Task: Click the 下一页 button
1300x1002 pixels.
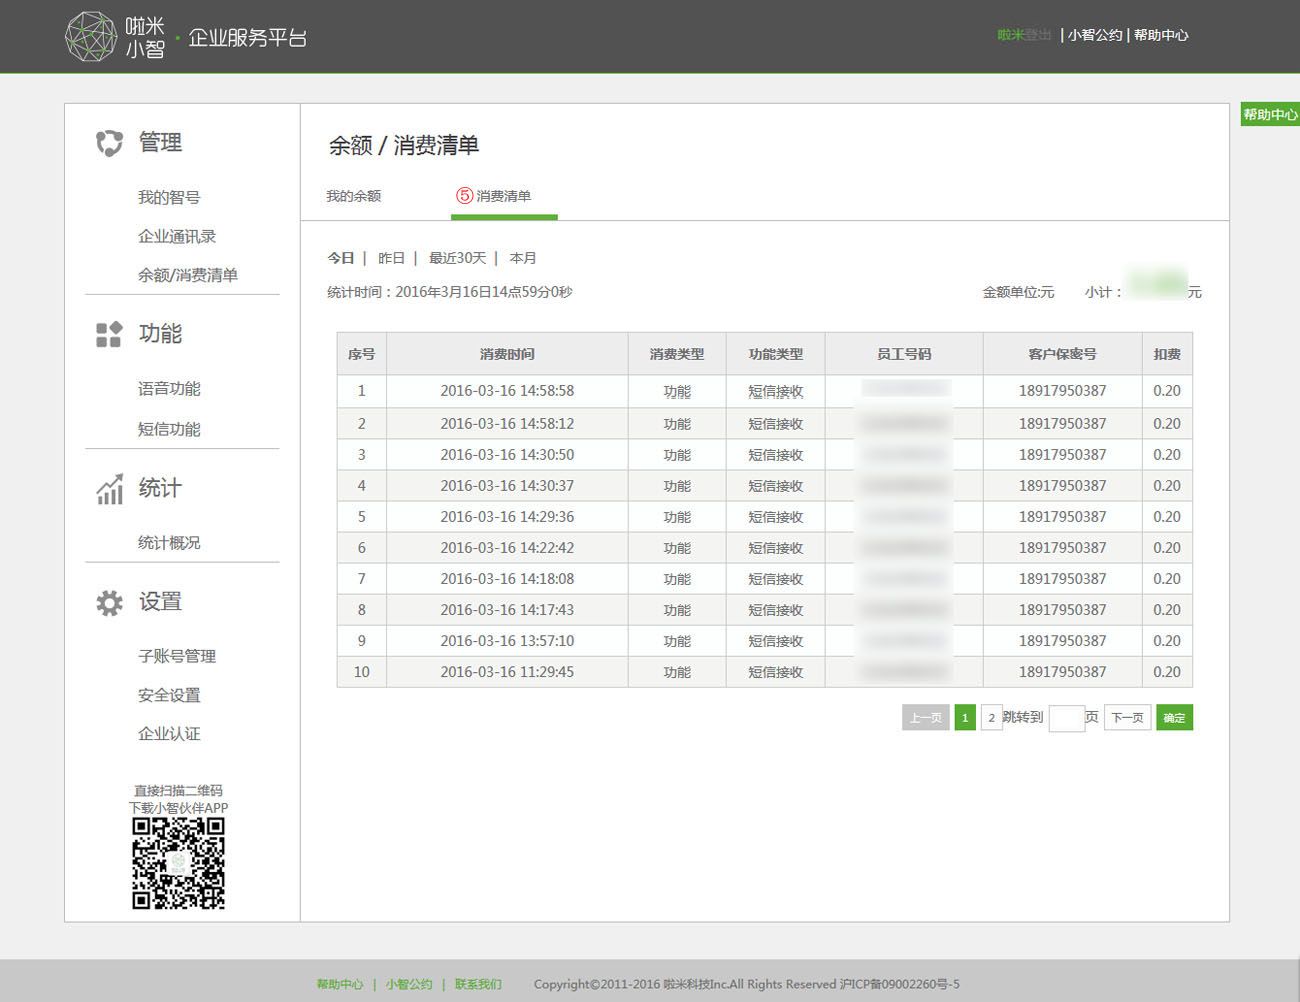Action: (1128, 717)
